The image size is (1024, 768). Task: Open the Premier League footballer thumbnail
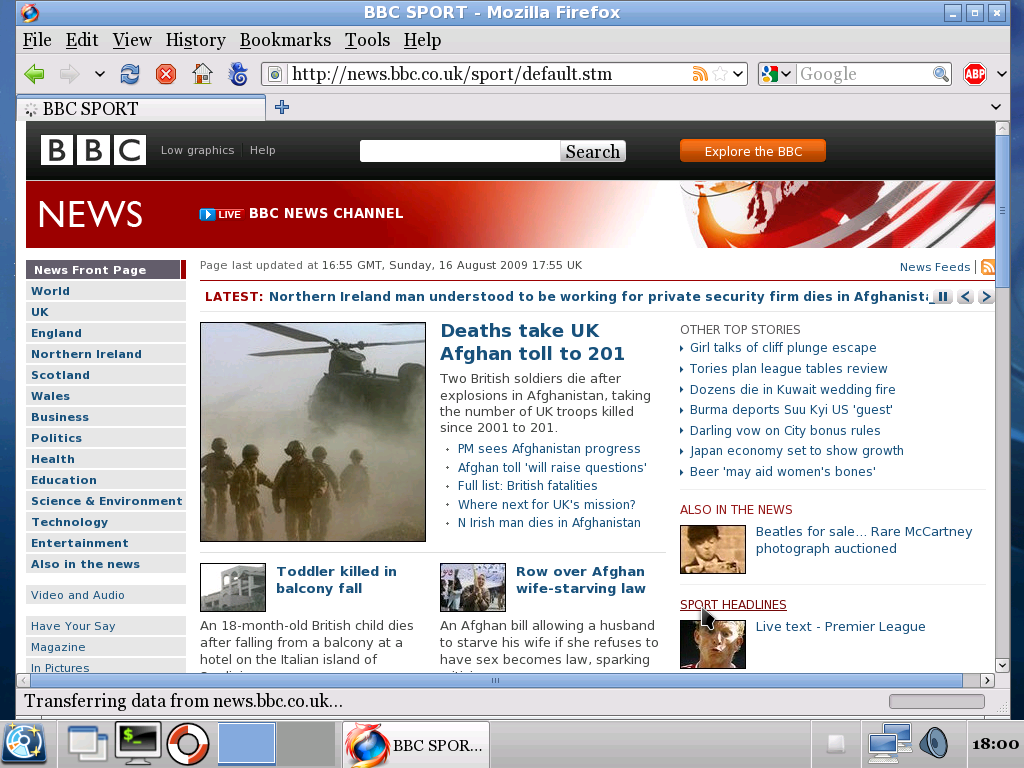pyautogui.click(x=712, y=644)
